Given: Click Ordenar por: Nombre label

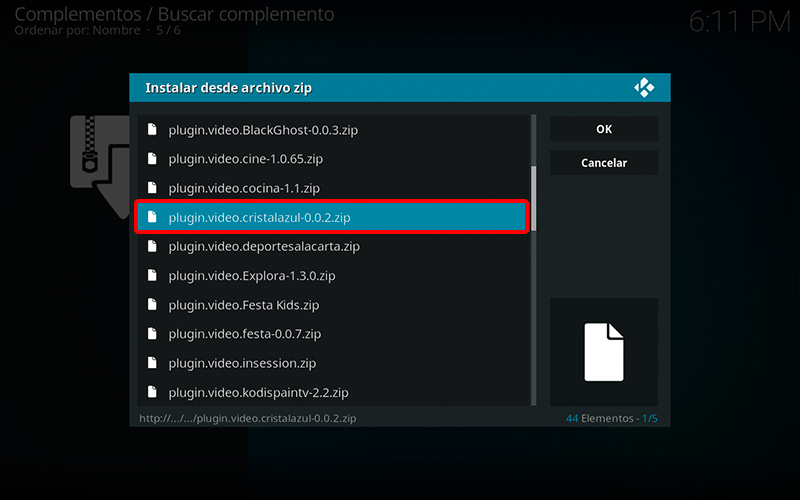Looking at the screenshot, I should pyautogui.click(x=77, y=30).
